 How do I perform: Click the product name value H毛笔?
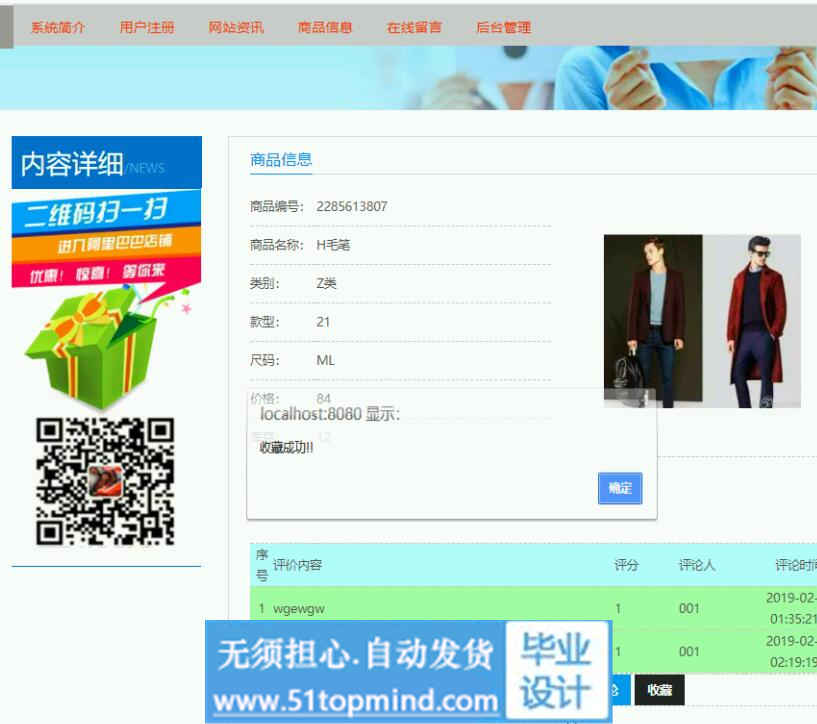coord(333,245)
